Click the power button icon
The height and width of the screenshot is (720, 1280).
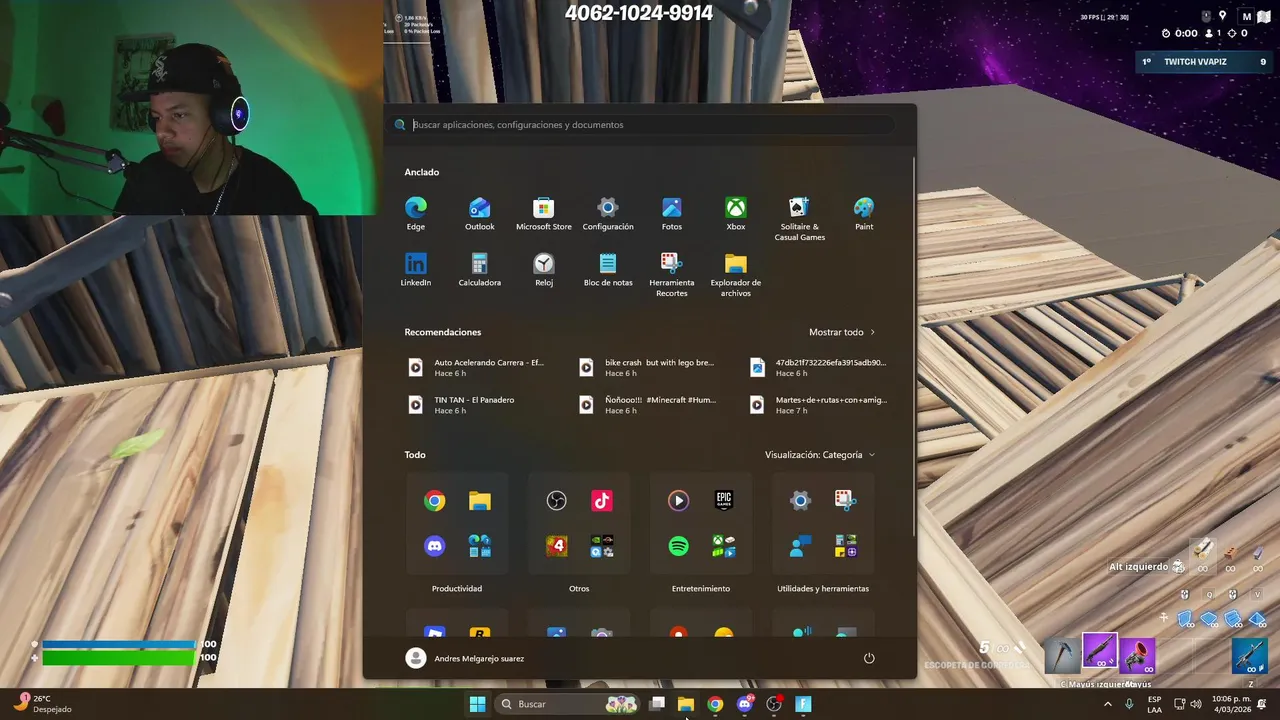869,658
